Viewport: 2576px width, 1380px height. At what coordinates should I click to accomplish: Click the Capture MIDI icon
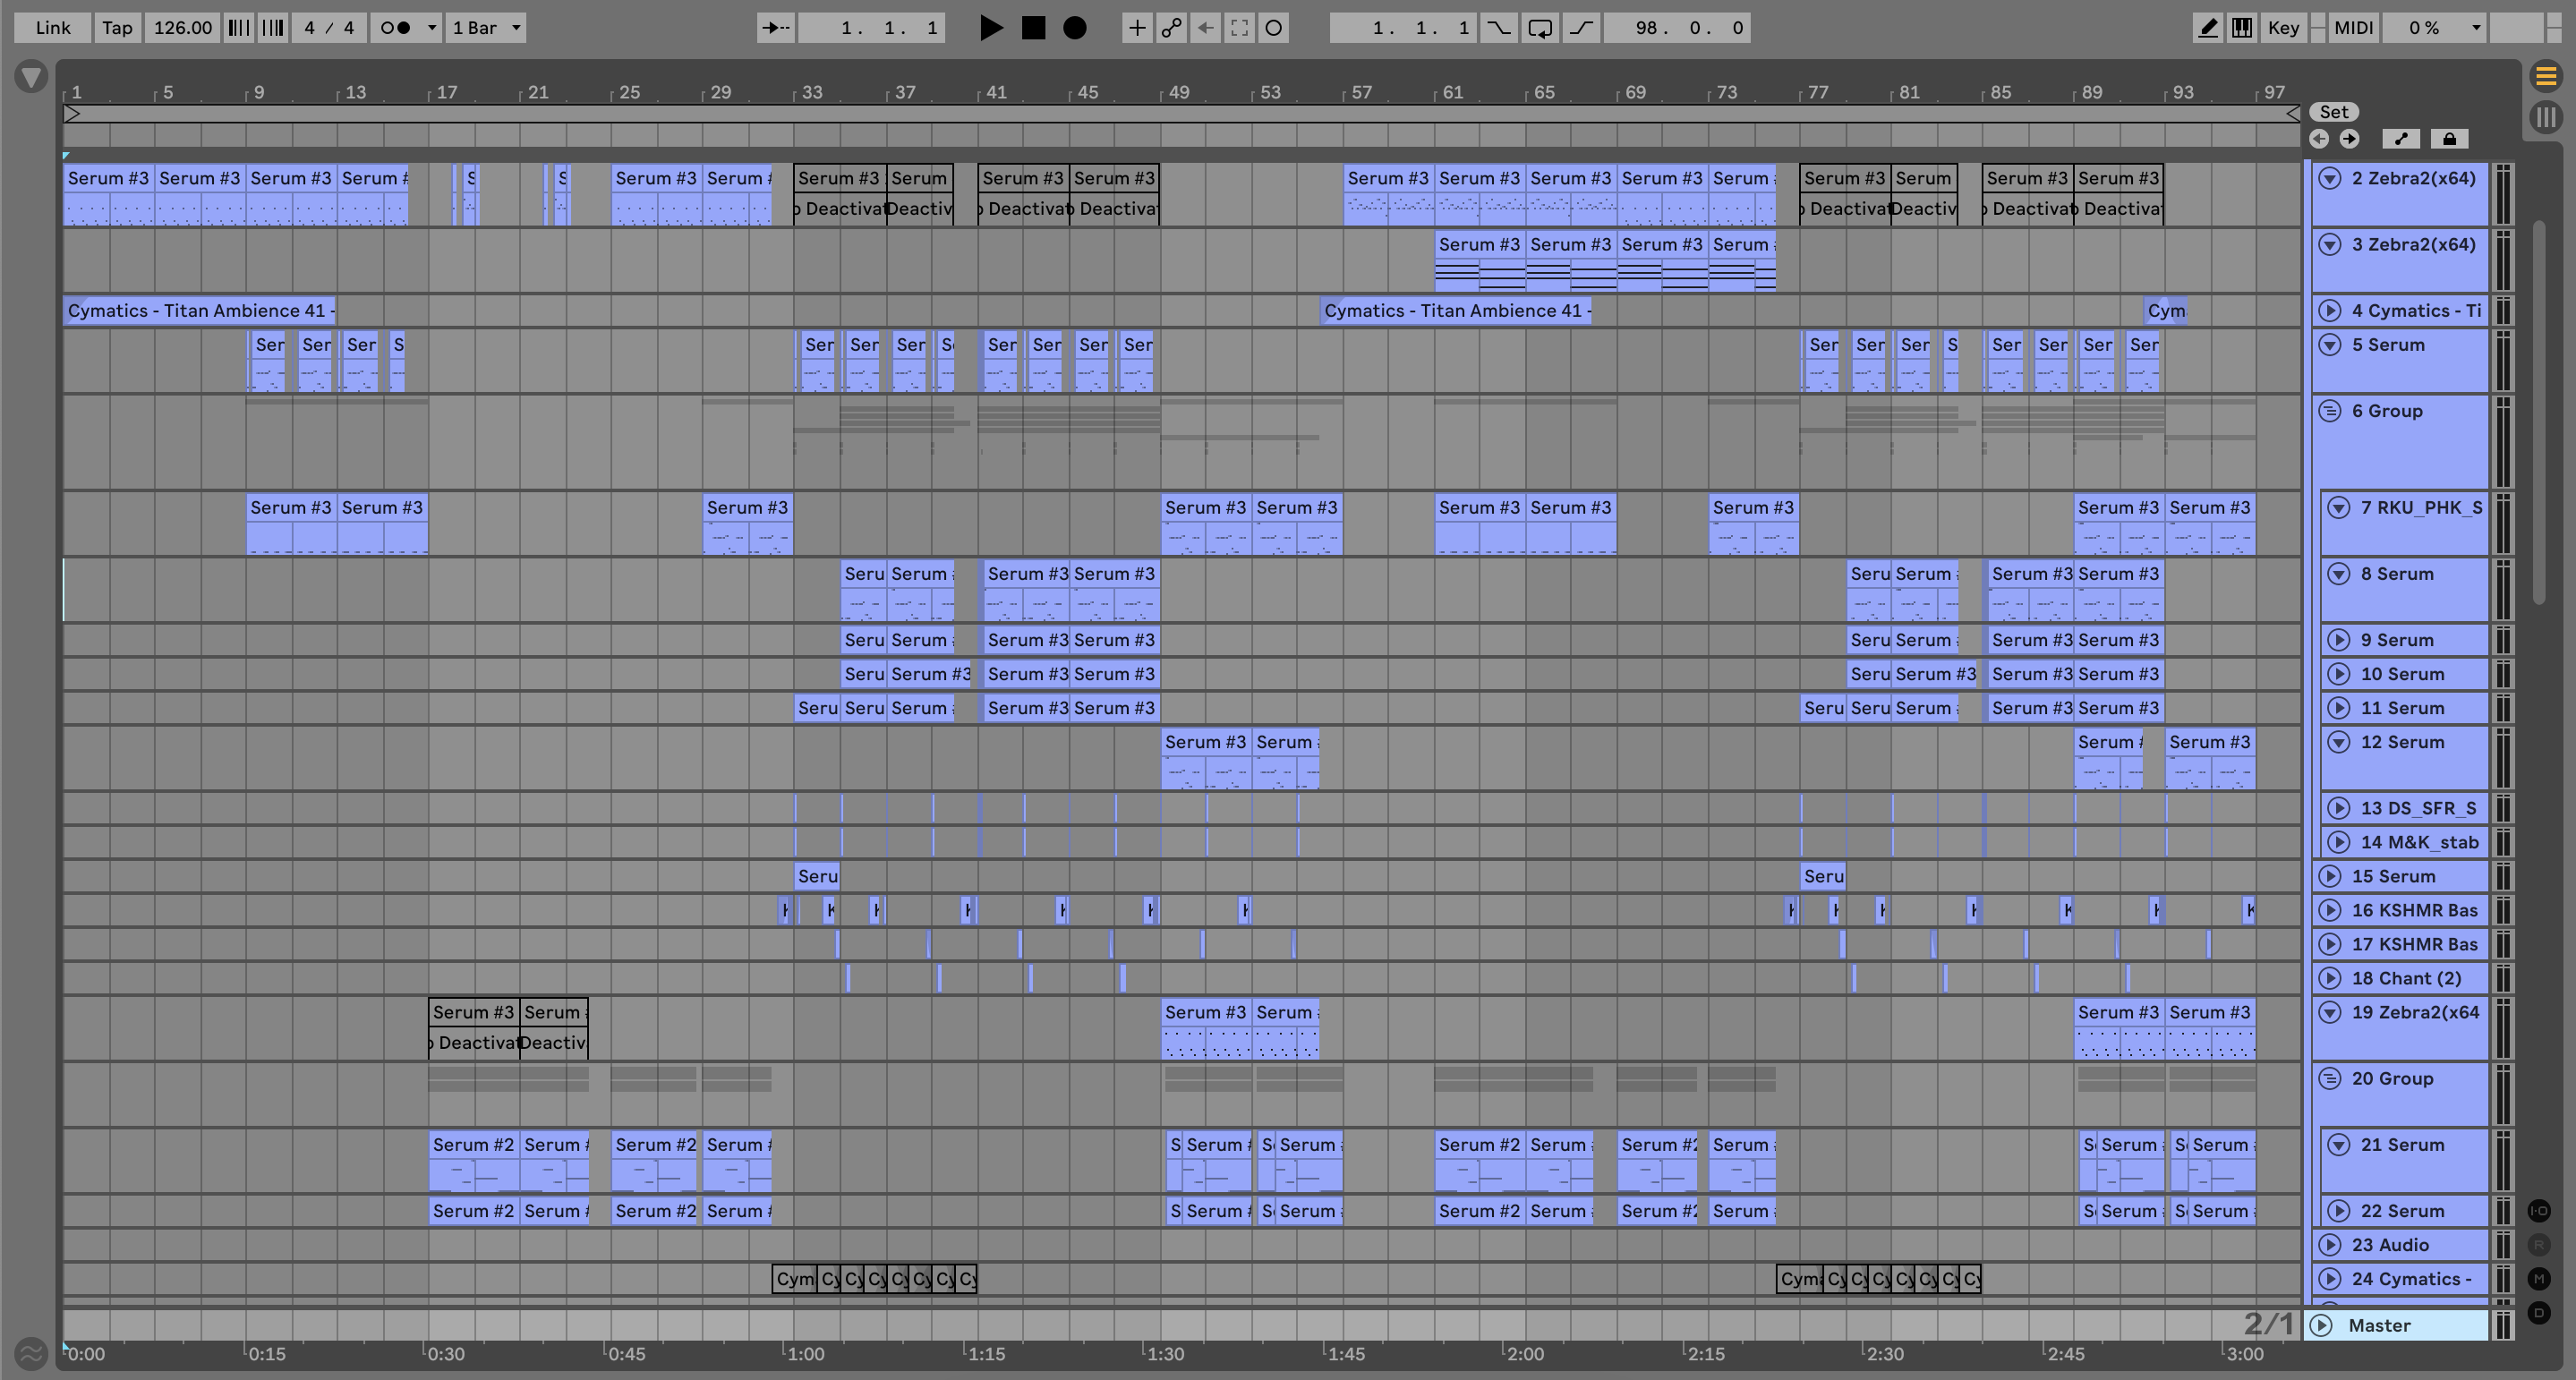[1240, 28]
